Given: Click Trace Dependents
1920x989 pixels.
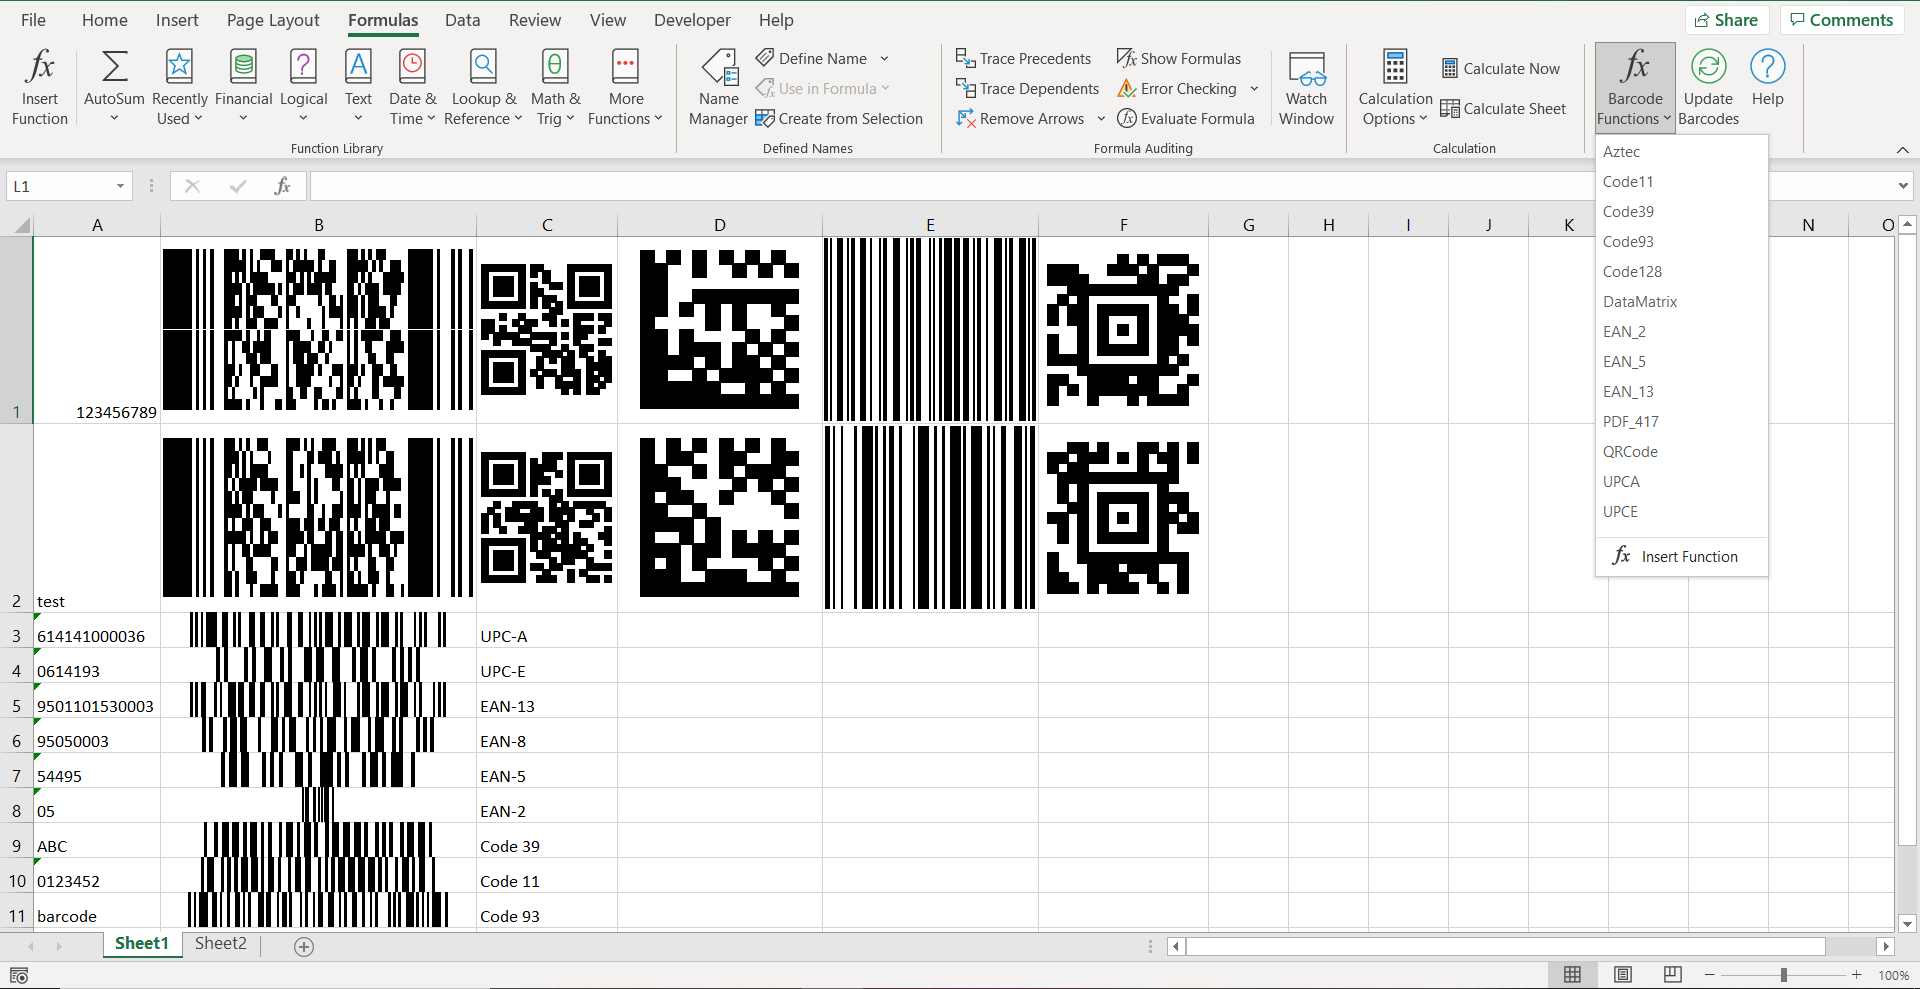Looking at the screenshot, I should point(1027,88).
